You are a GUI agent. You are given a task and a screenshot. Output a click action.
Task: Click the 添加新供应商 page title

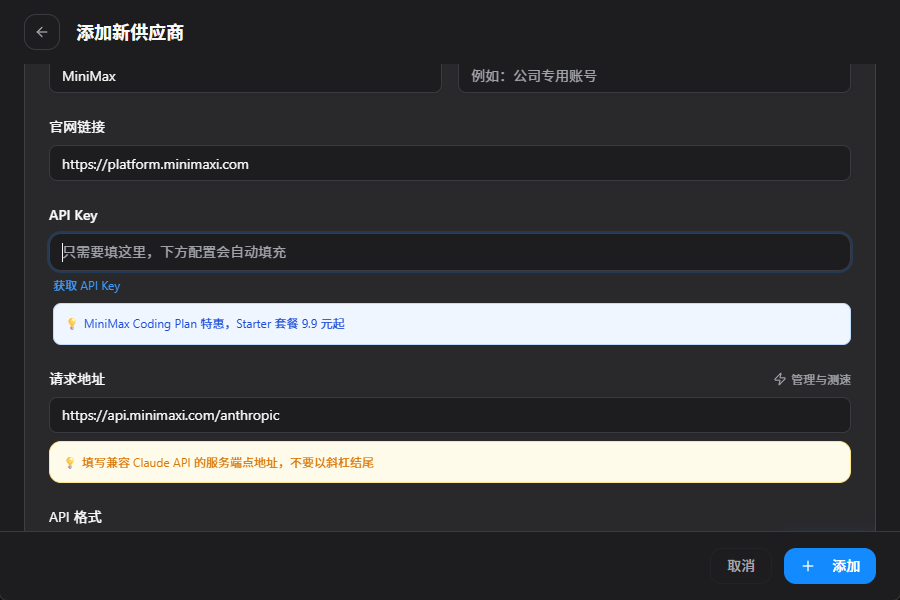point(130,33)
